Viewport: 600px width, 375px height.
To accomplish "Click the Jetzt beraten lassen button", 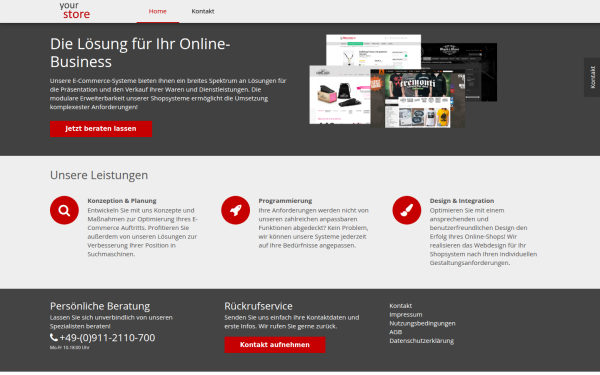I will [x=101, y=129].
